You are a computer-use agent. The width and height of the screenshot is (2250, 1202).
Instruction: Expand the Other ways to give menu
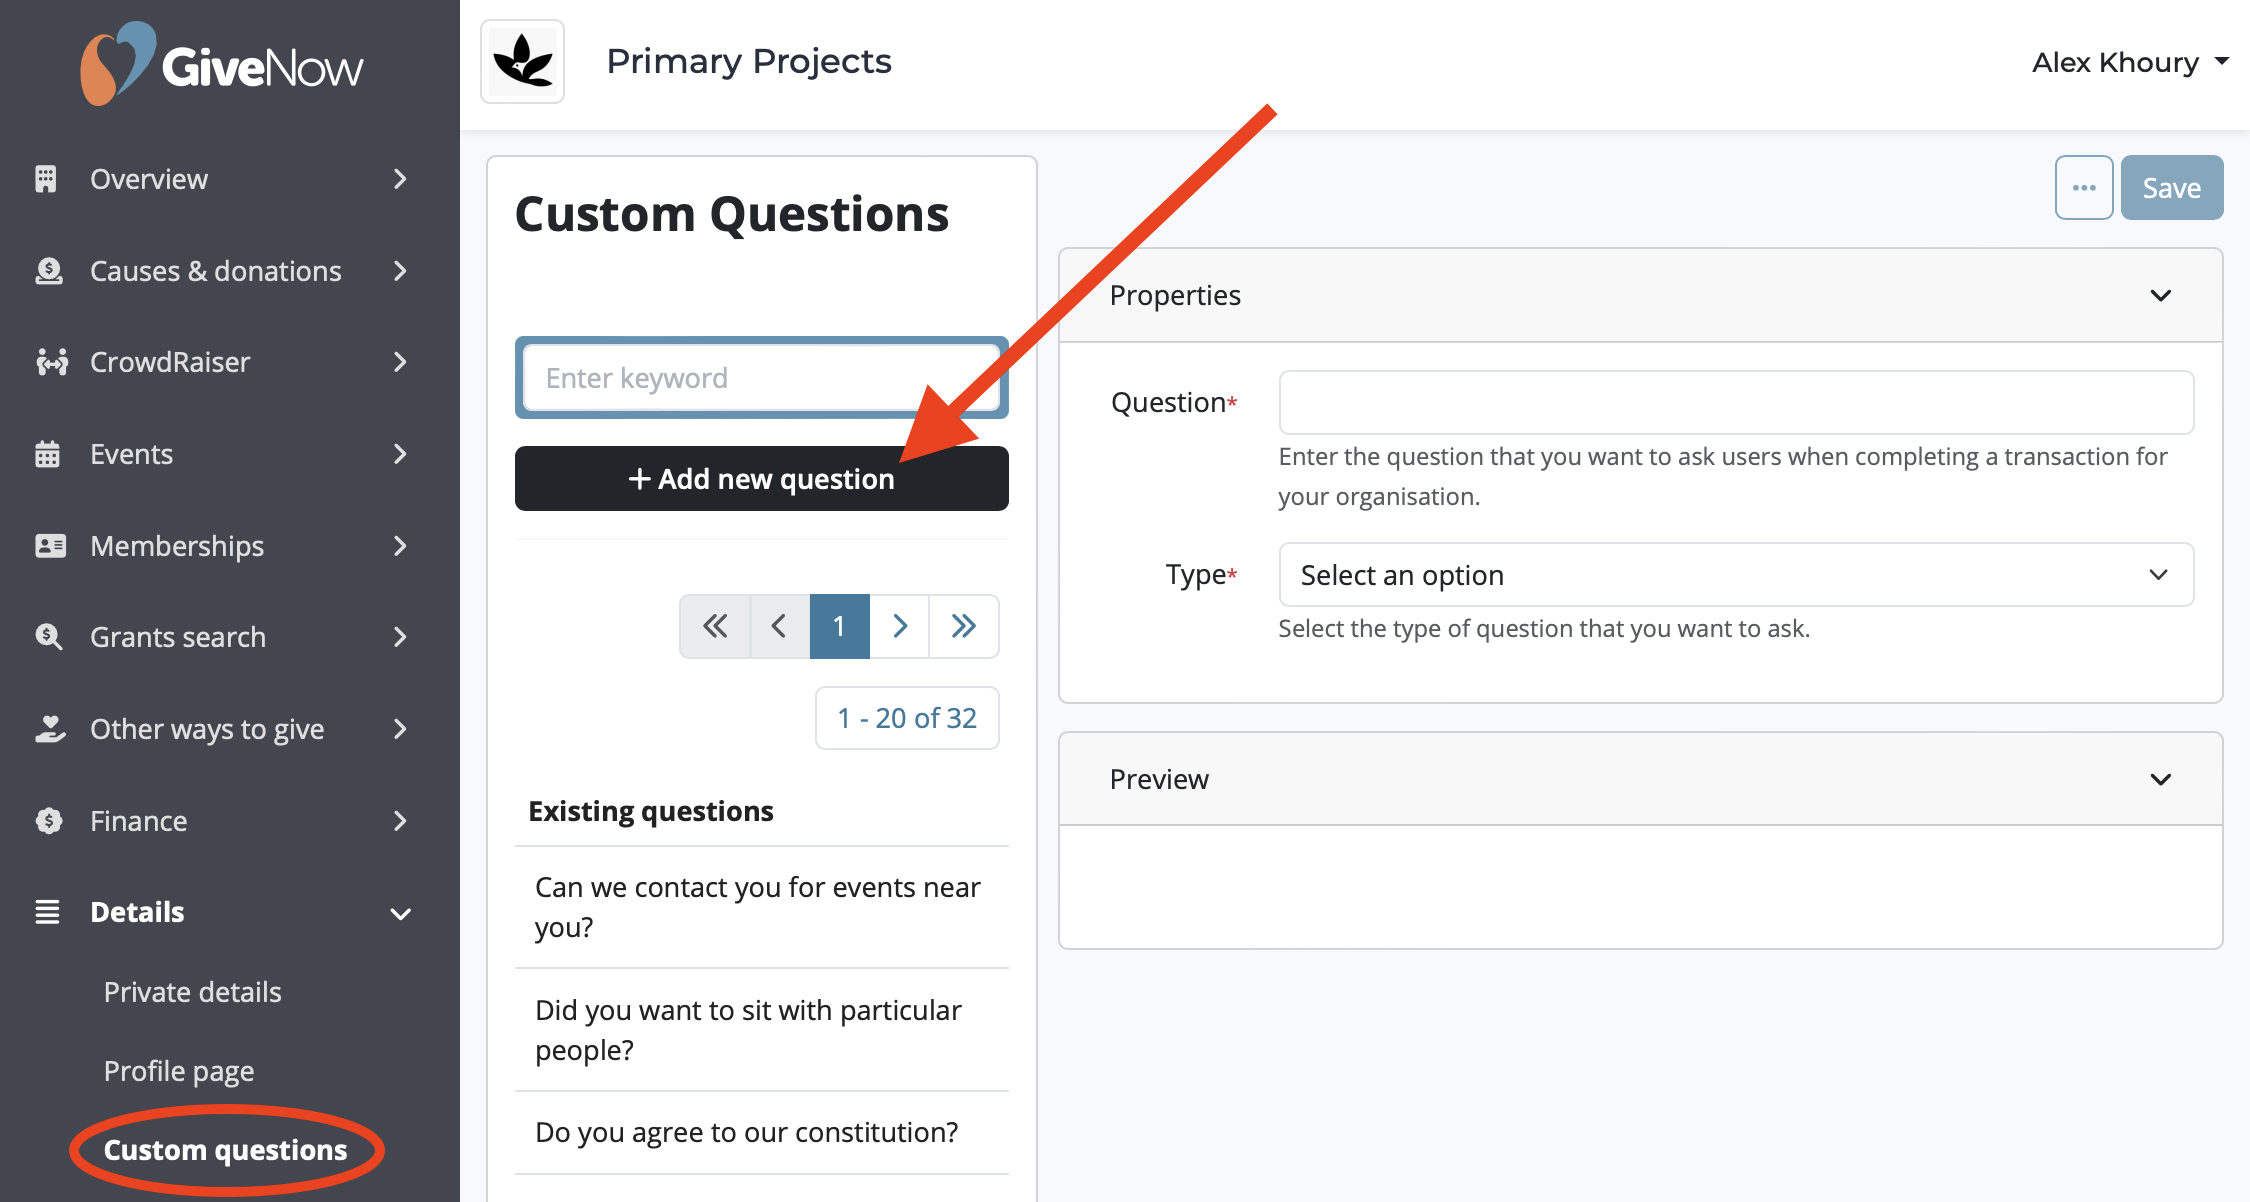(206, 729)
